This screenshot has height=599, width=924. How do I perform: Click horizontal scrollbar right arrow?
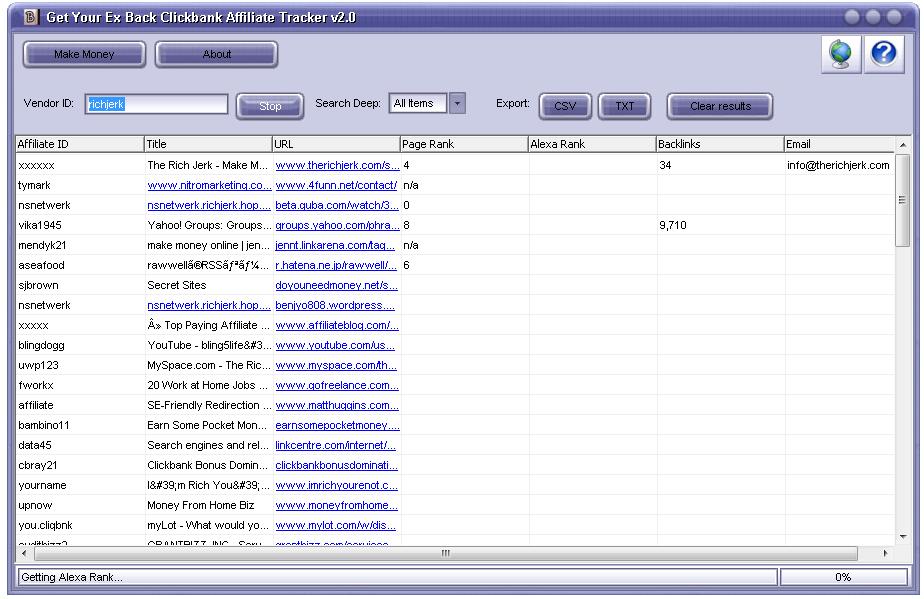point(886,553)
